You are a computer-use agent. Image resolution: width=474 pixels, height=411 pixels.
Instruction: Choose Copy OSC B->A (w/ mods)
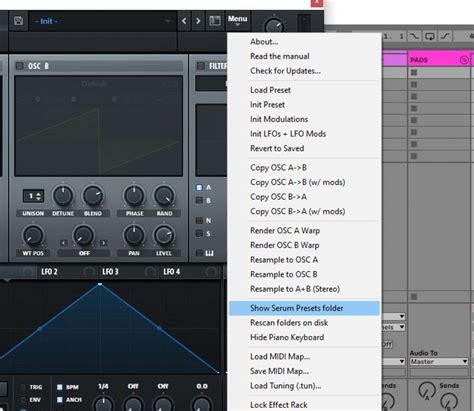pyautogui.click(x=304, y=212)
